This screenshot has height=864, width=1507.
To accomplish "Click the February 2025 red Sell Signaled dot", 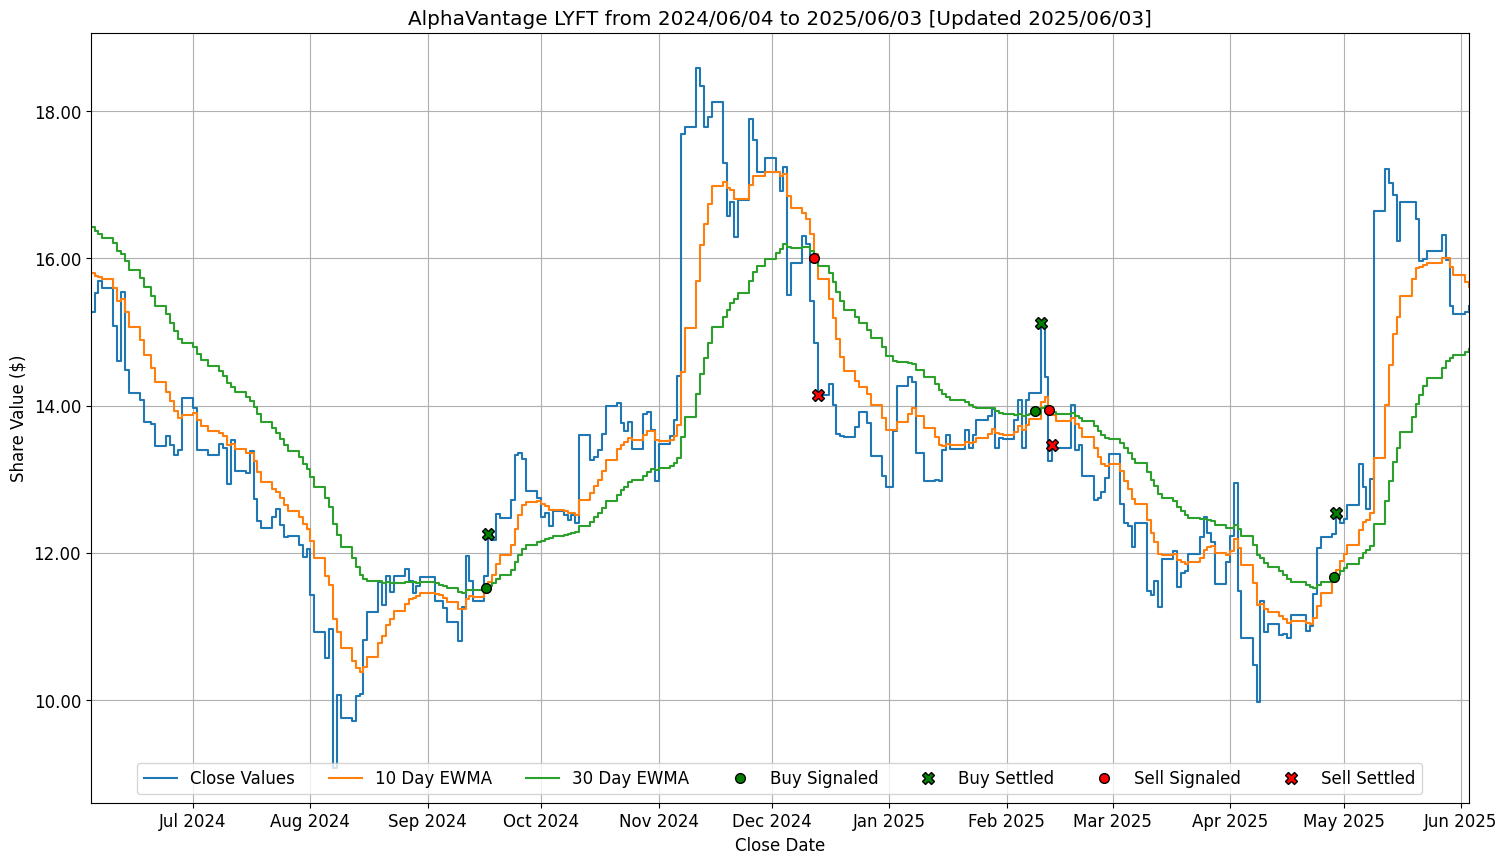I will pos(1049,410).
